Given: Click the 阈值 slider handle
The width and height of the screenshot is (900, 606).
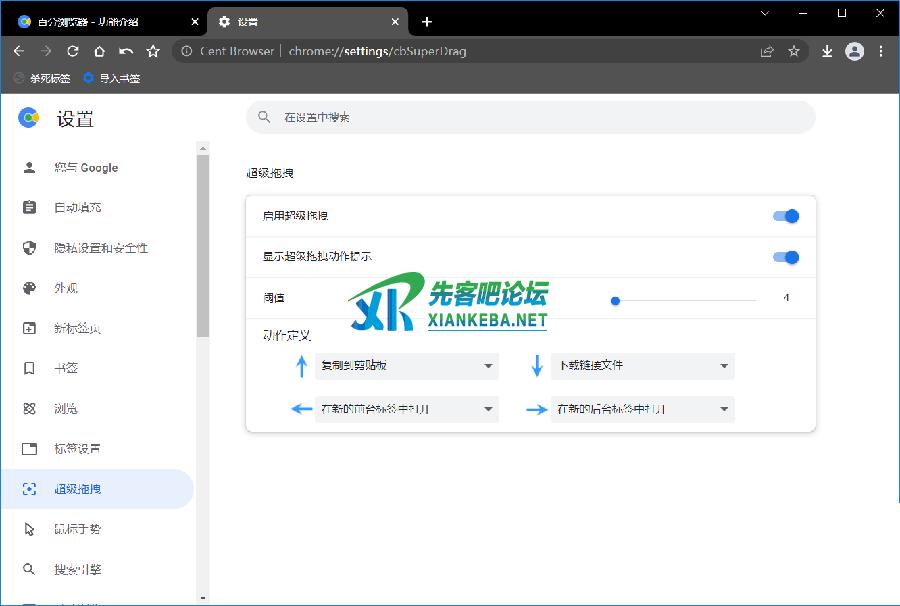Looking at the screenshot, I should (x=615, y=300).
